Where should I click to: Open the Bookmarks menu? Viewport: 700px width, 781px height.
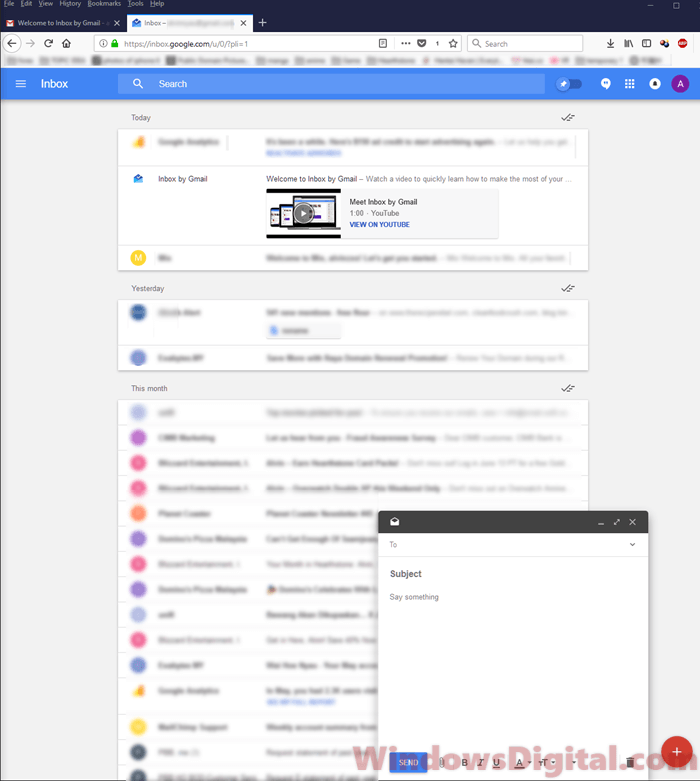pos(104,3)
